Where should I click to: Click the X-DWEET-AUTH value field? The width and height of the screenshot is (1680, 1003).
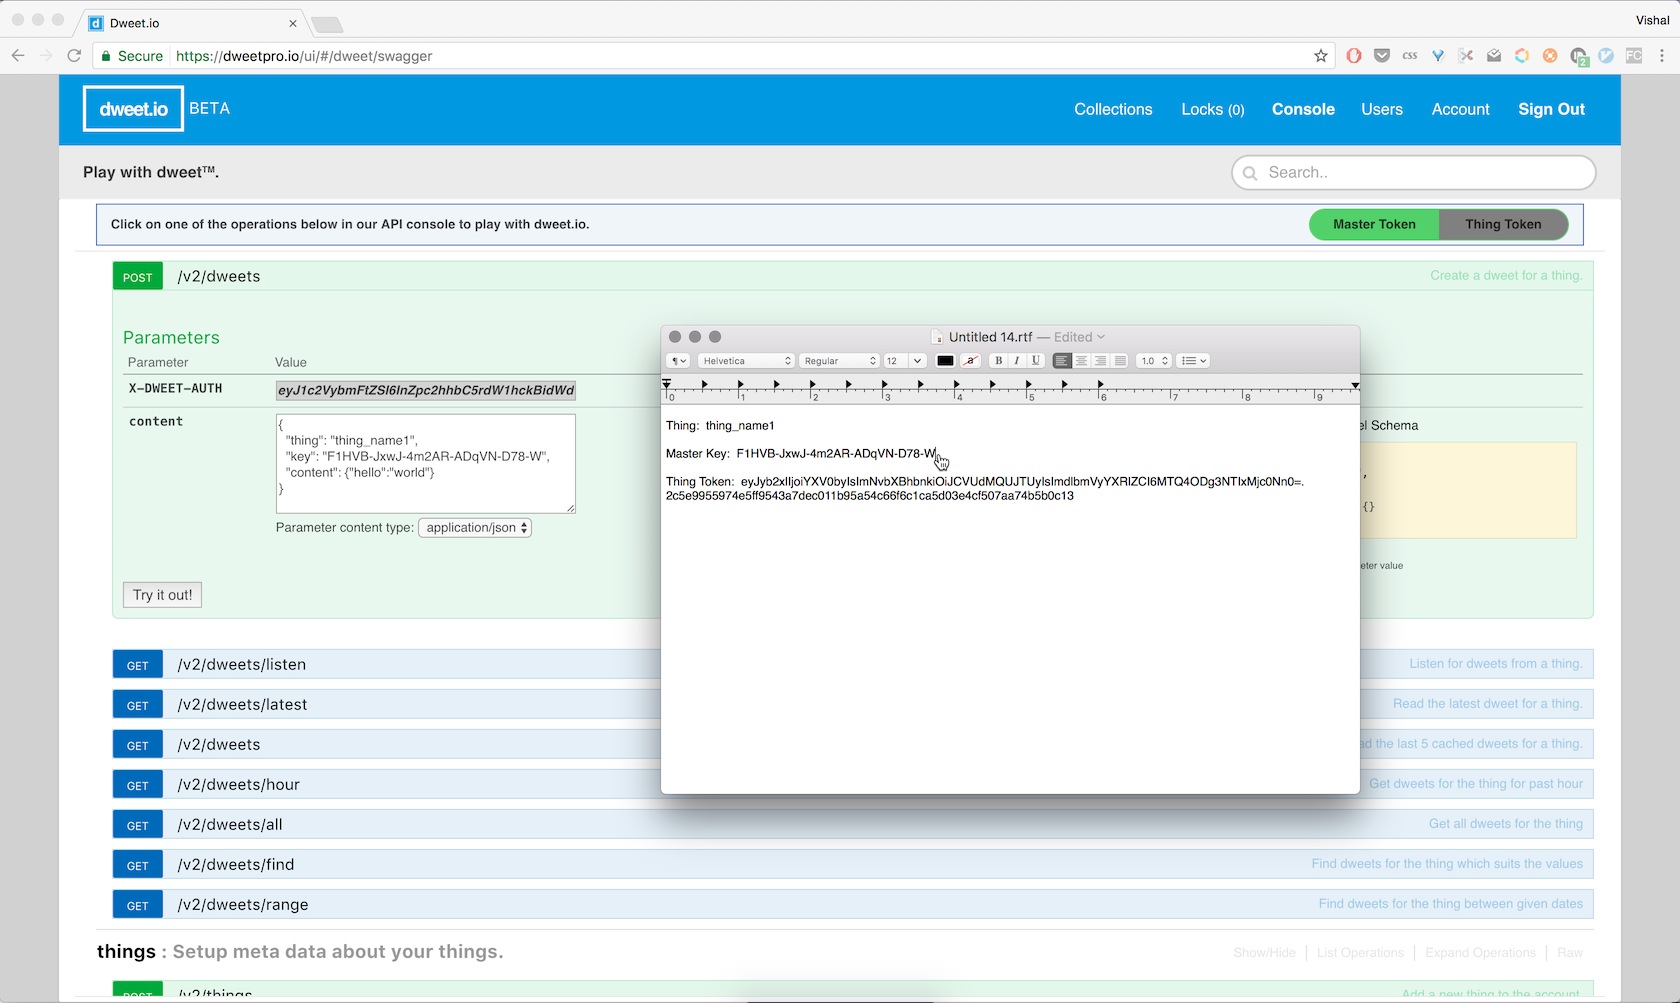click(x=426, y=390)
